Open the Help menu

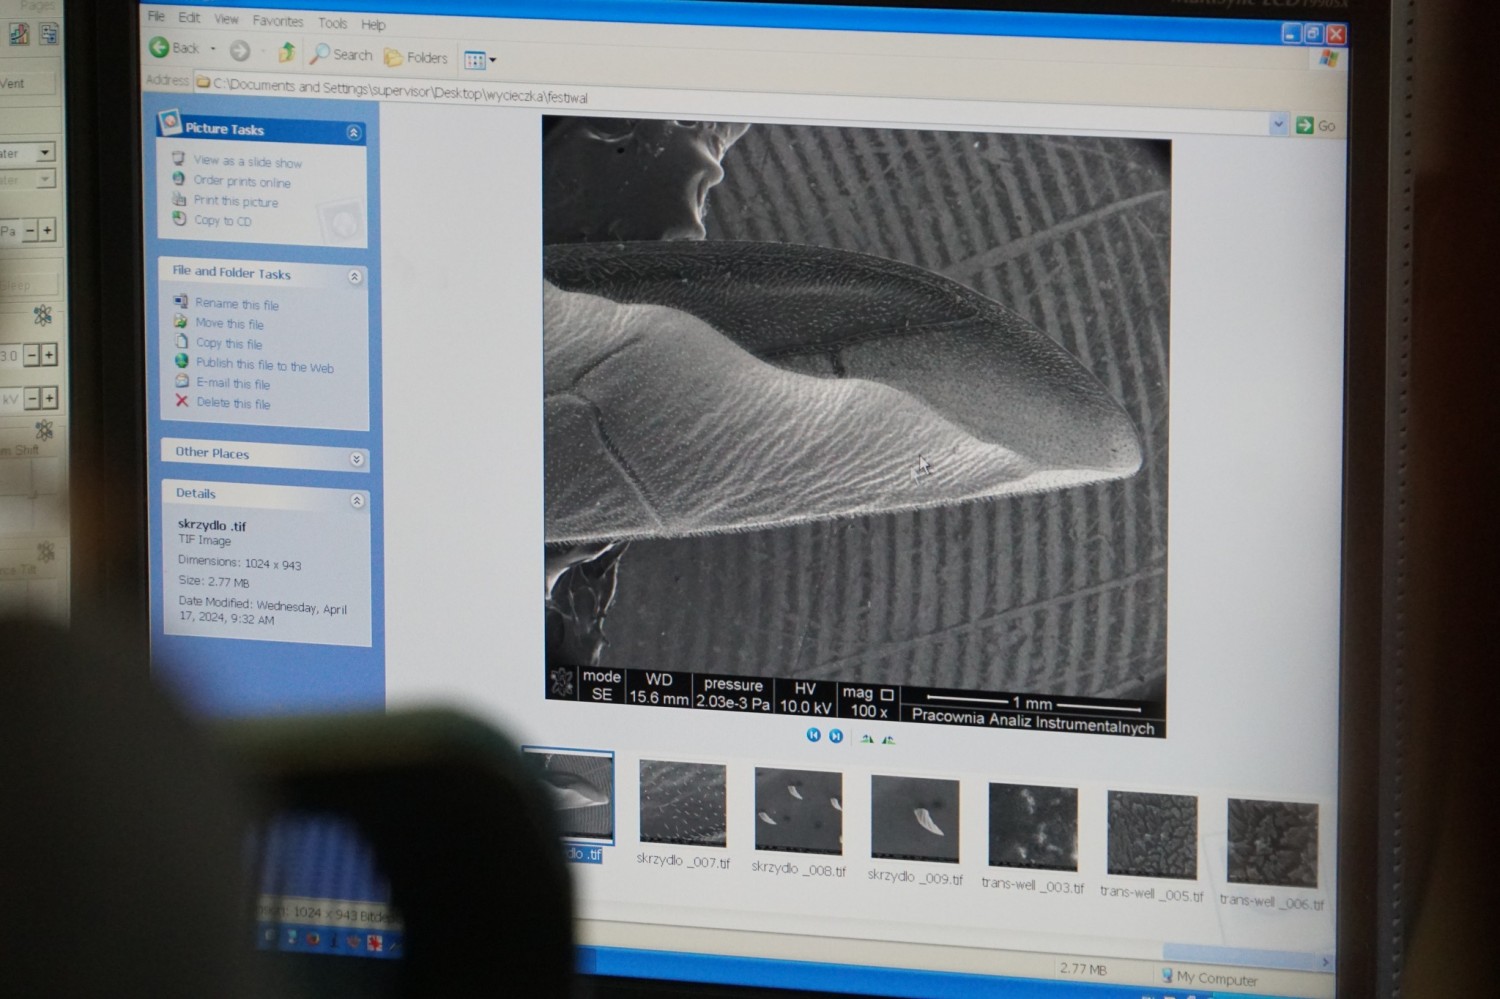[373, 25]
